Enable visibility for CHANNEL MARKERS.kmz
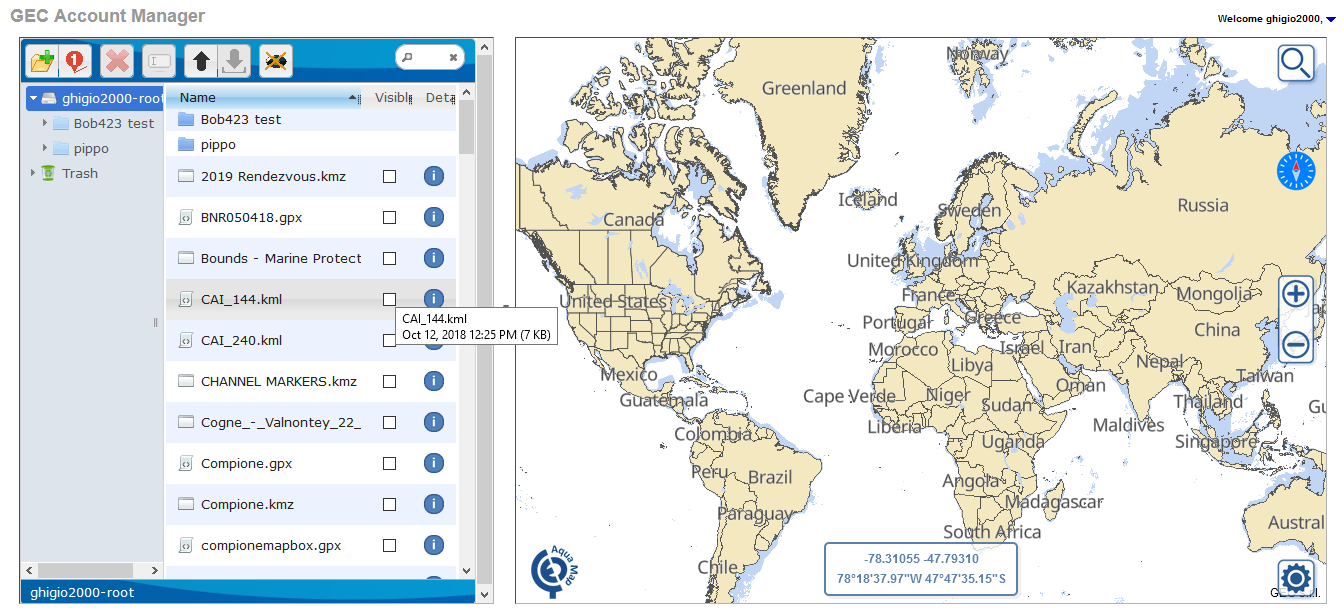This screenshot has width=1344, height=615. [389, 381]
